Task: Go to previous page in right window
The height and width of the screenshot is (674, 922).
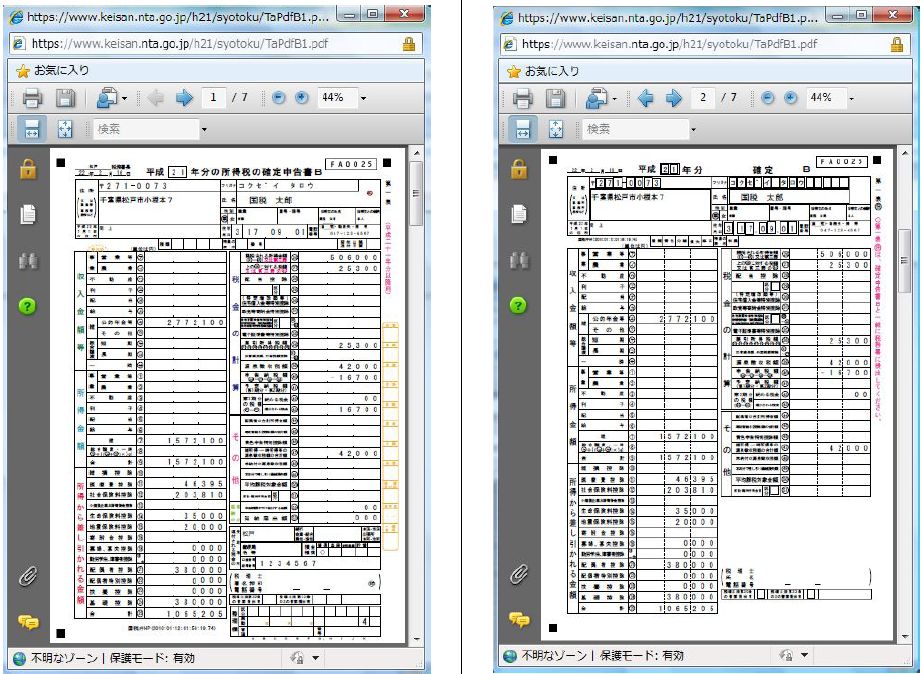Action: click(x=645, y=98)
